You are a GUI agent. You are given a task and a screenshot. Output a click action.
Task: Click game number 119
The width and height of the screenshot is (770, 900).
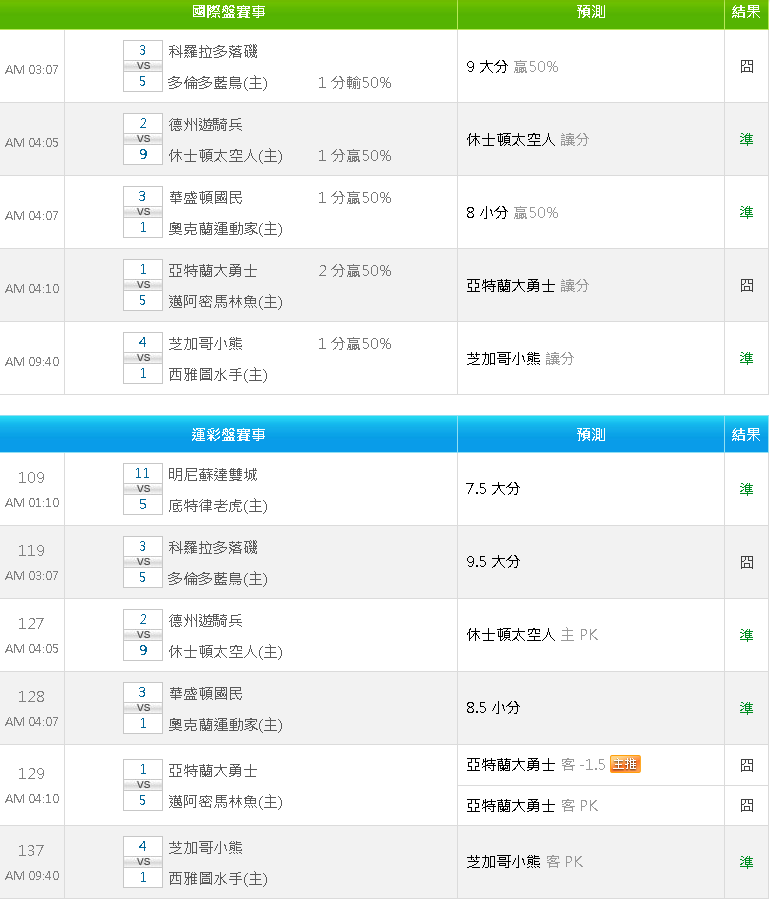point(31,550)
